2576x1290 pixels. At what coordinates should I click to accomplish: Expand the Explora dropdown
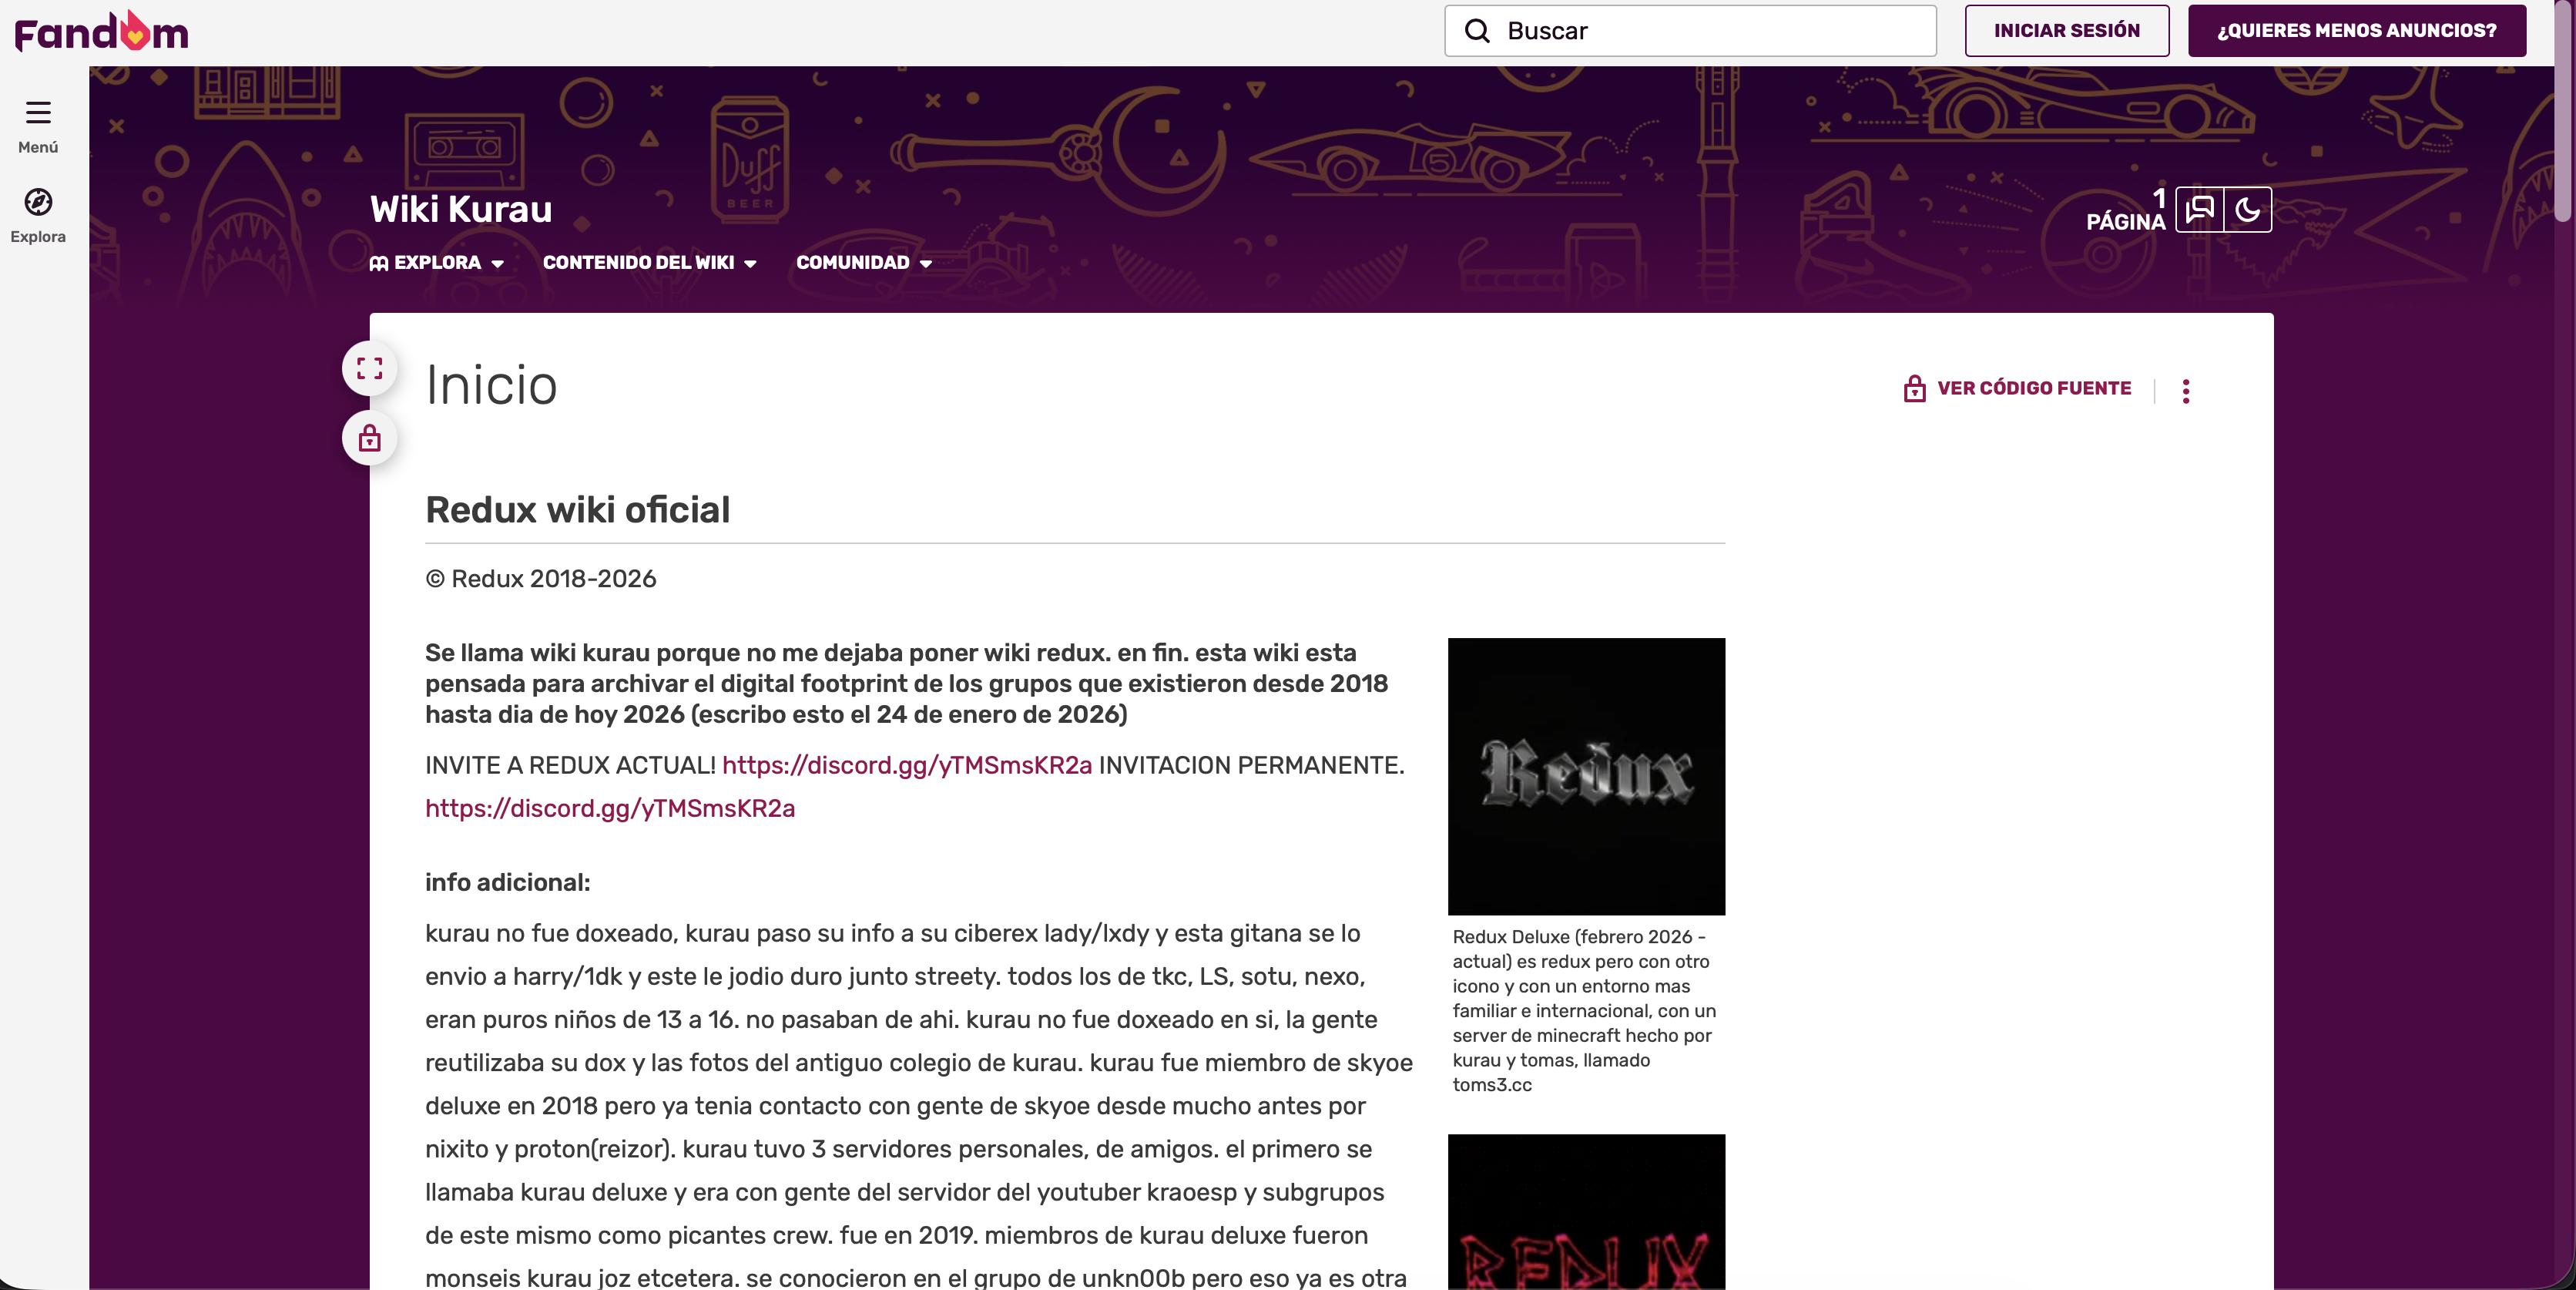point(437,263)
